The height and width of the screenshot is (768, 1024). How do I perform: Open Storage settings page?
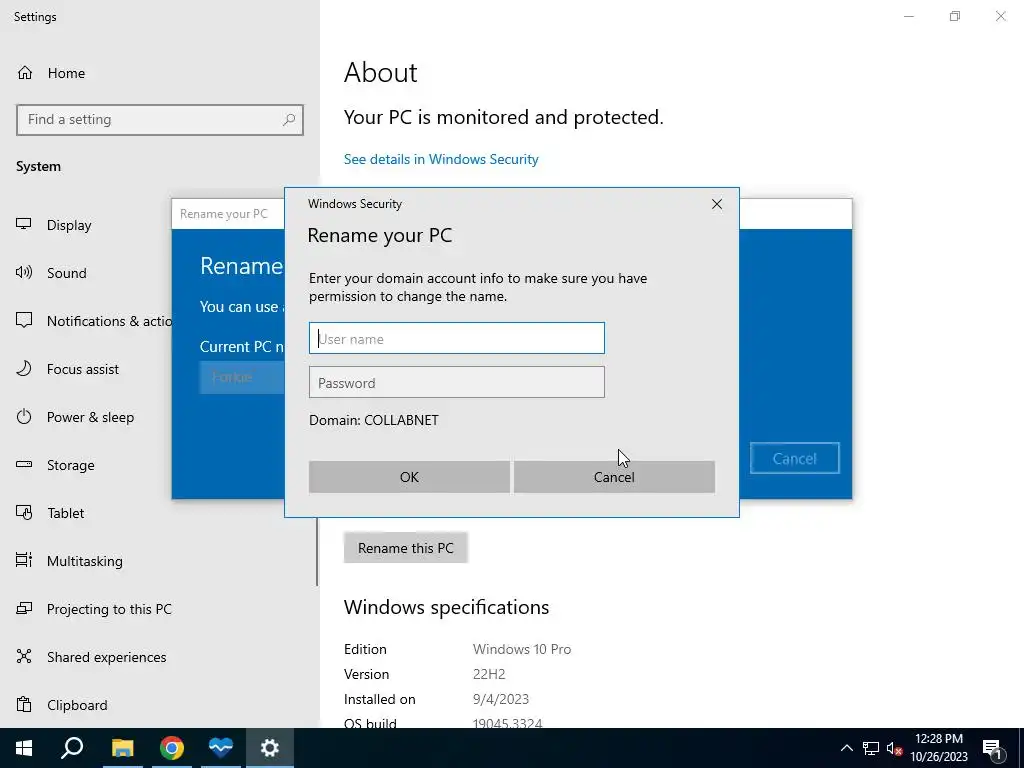tap(71, 466)
